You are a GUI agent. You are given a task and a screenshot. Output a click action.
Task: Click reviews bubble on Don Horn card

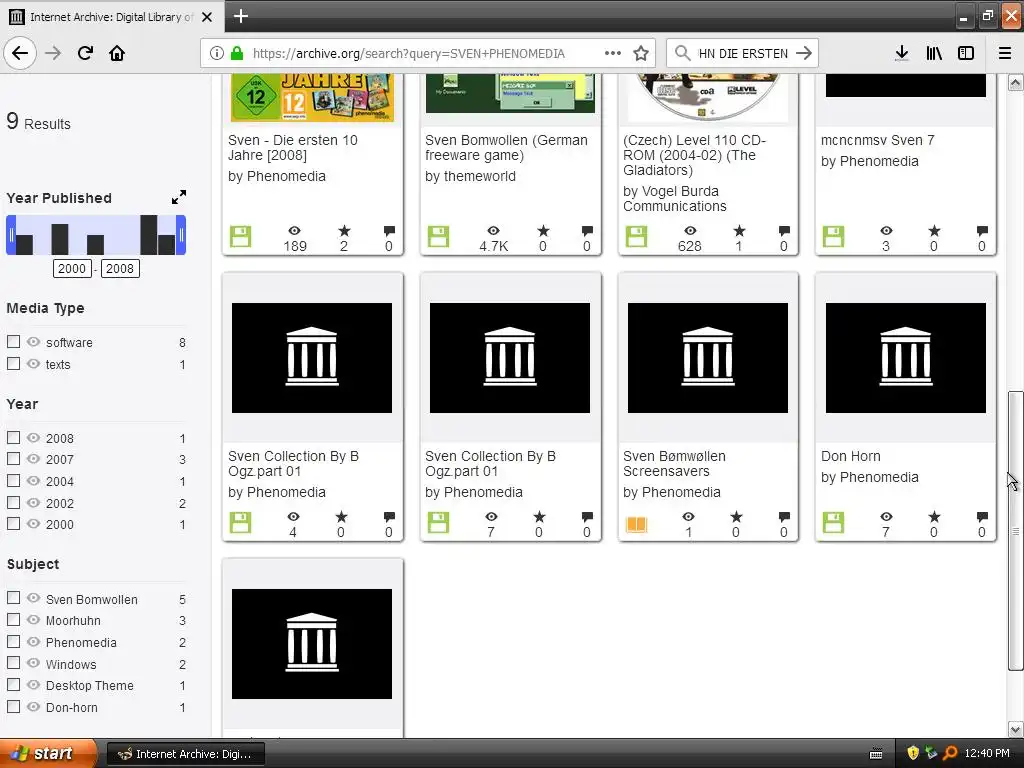982,517
